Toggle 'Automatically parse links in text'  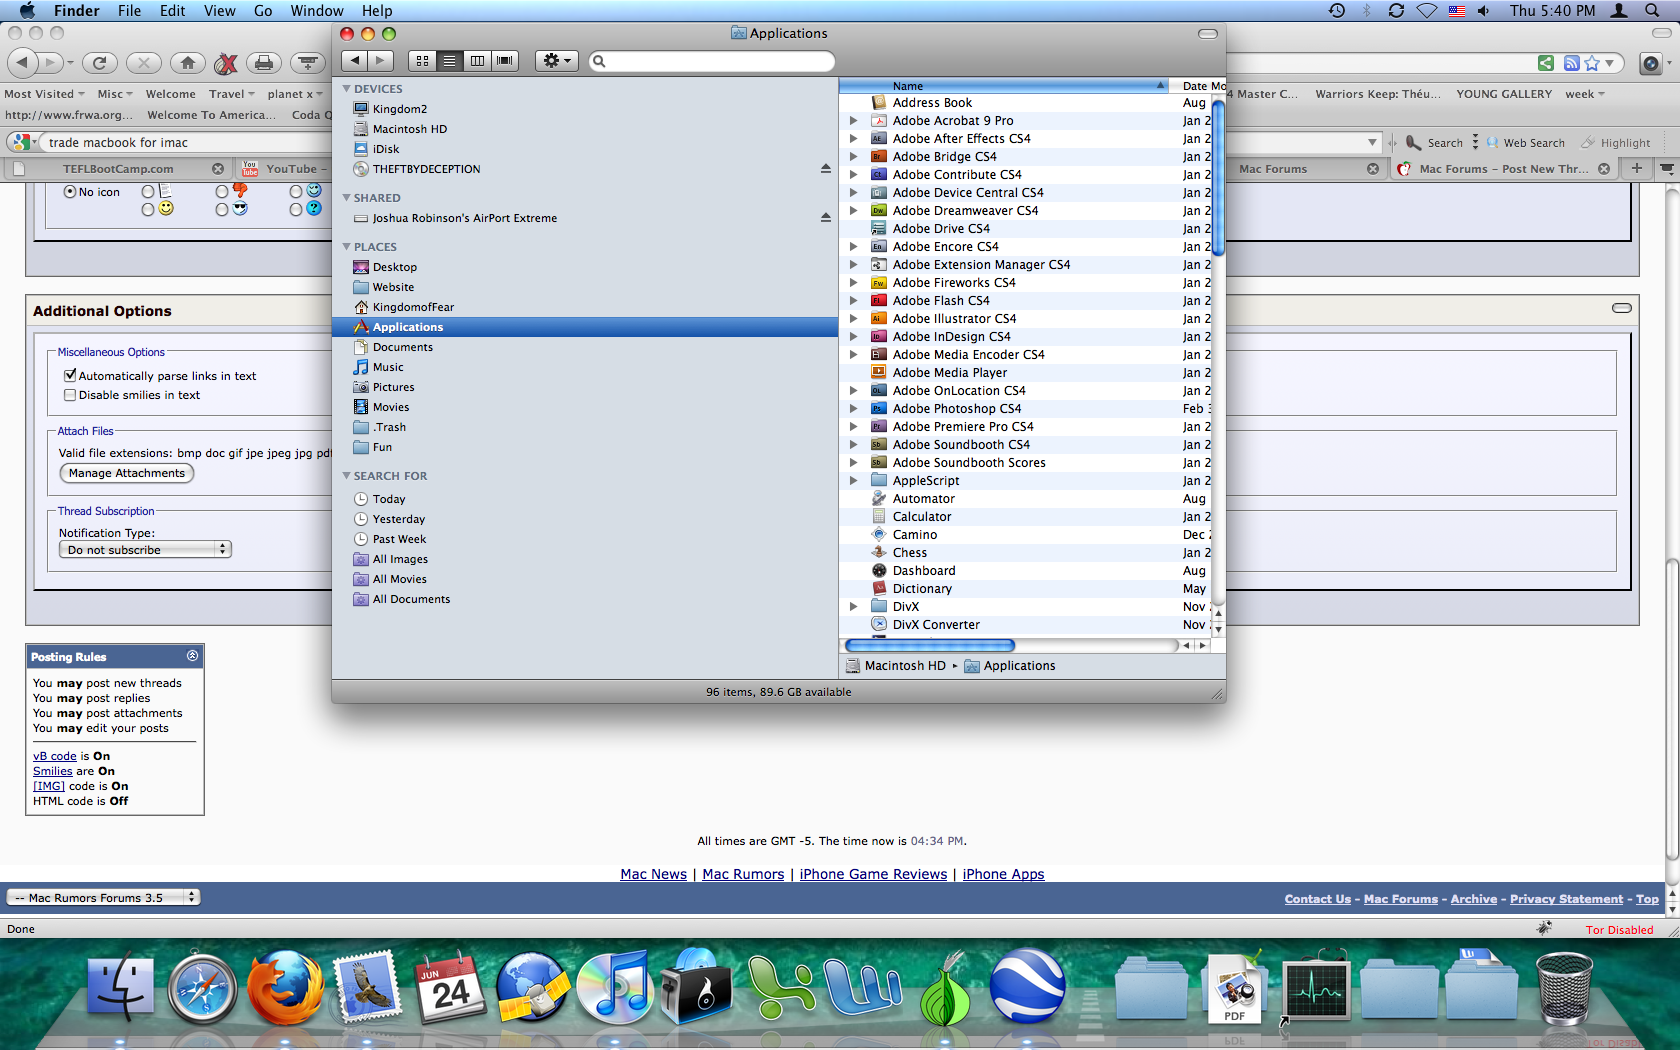point(70,376)
